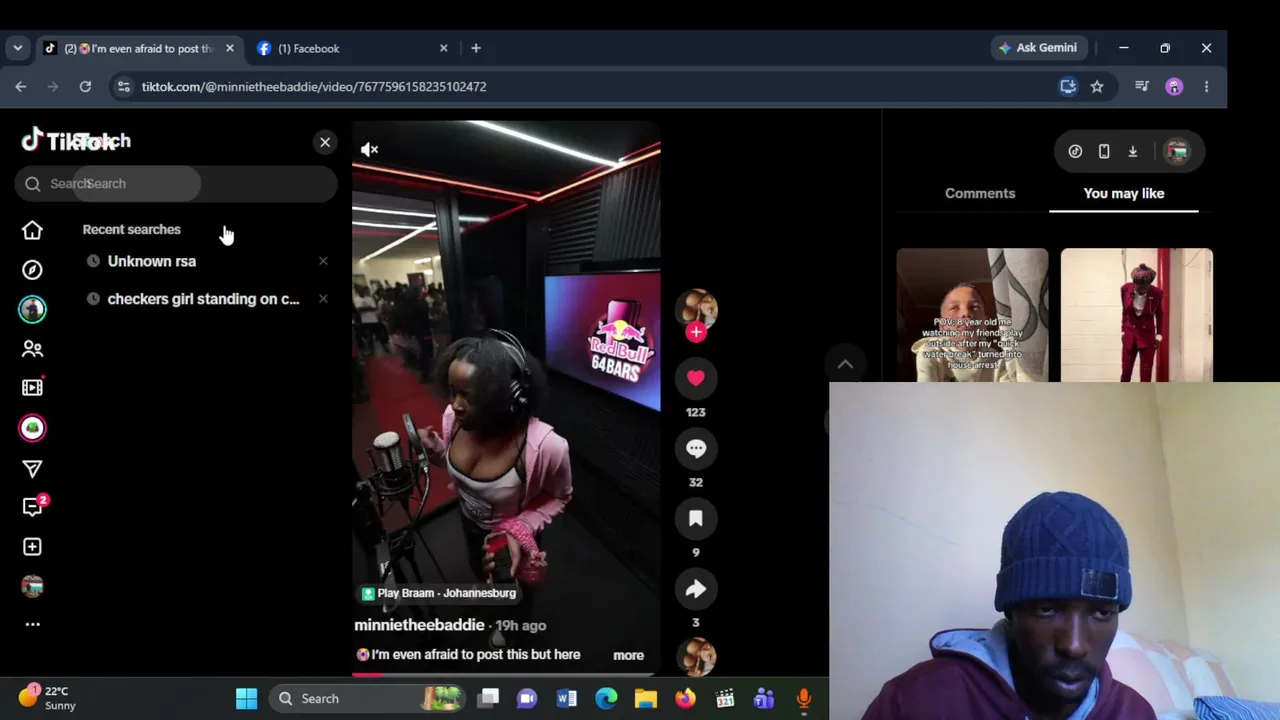
Task: Go to previous video with up chevron
Action: click(845, 364)
